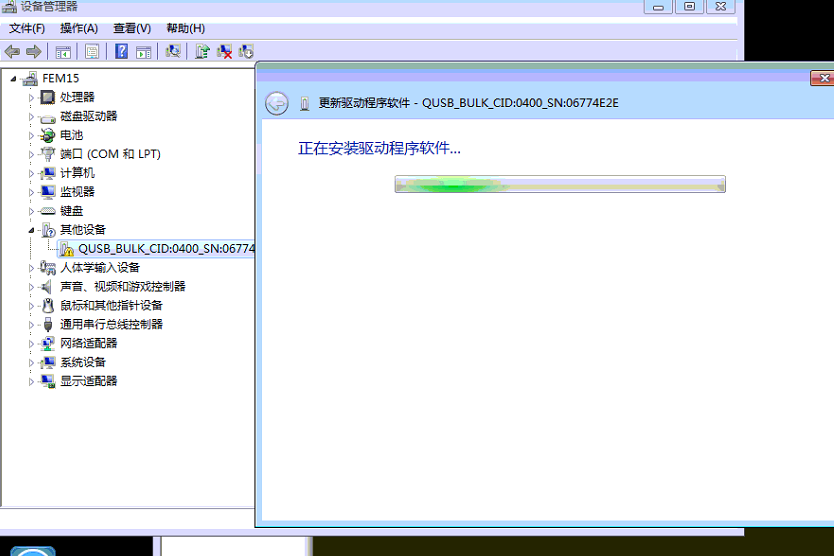Toggle the action pane toolbar icon
The image size is (834, 556).
pos(144,52)
